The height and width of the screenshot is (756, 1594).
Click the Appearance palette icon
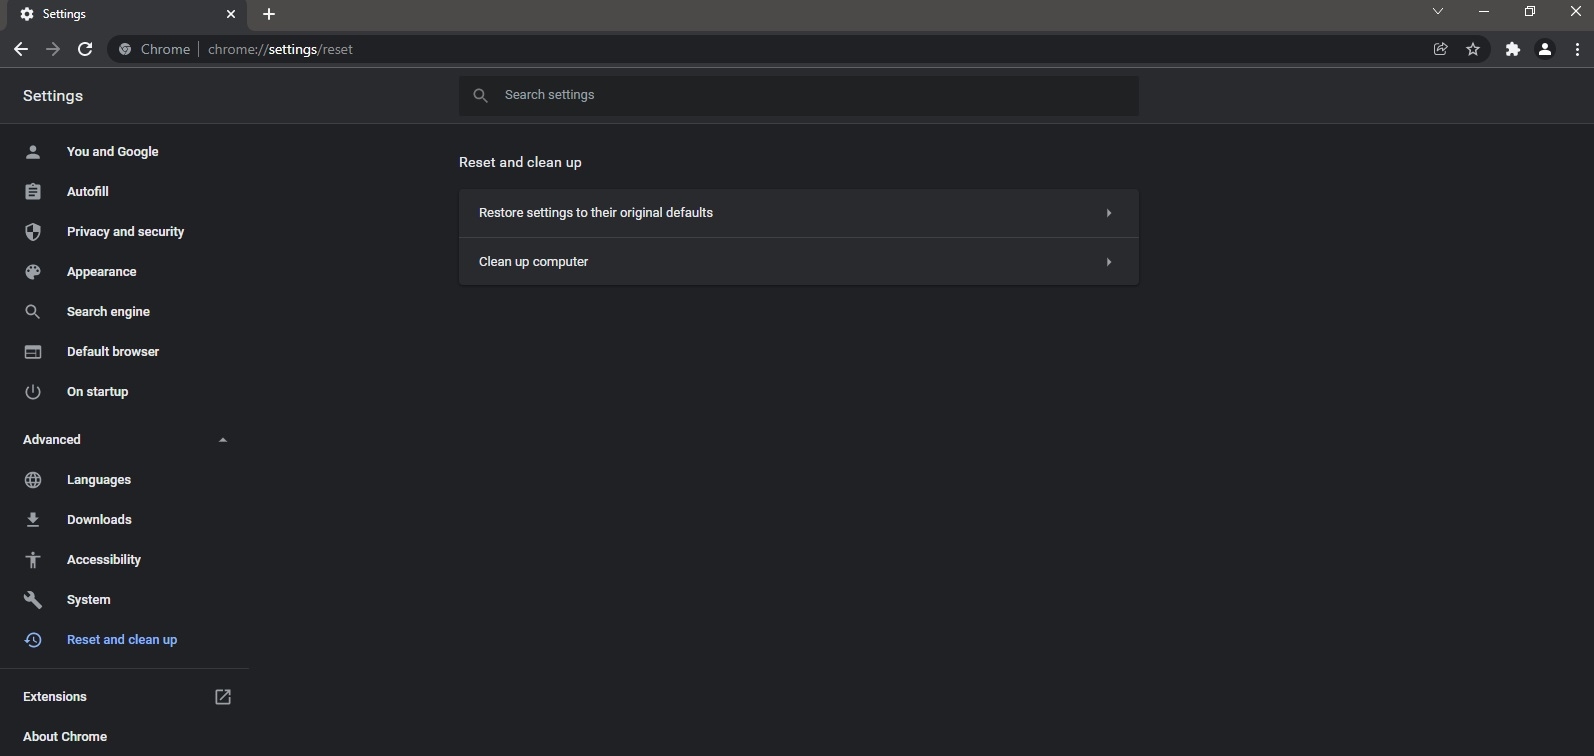[x=33, y=272]
